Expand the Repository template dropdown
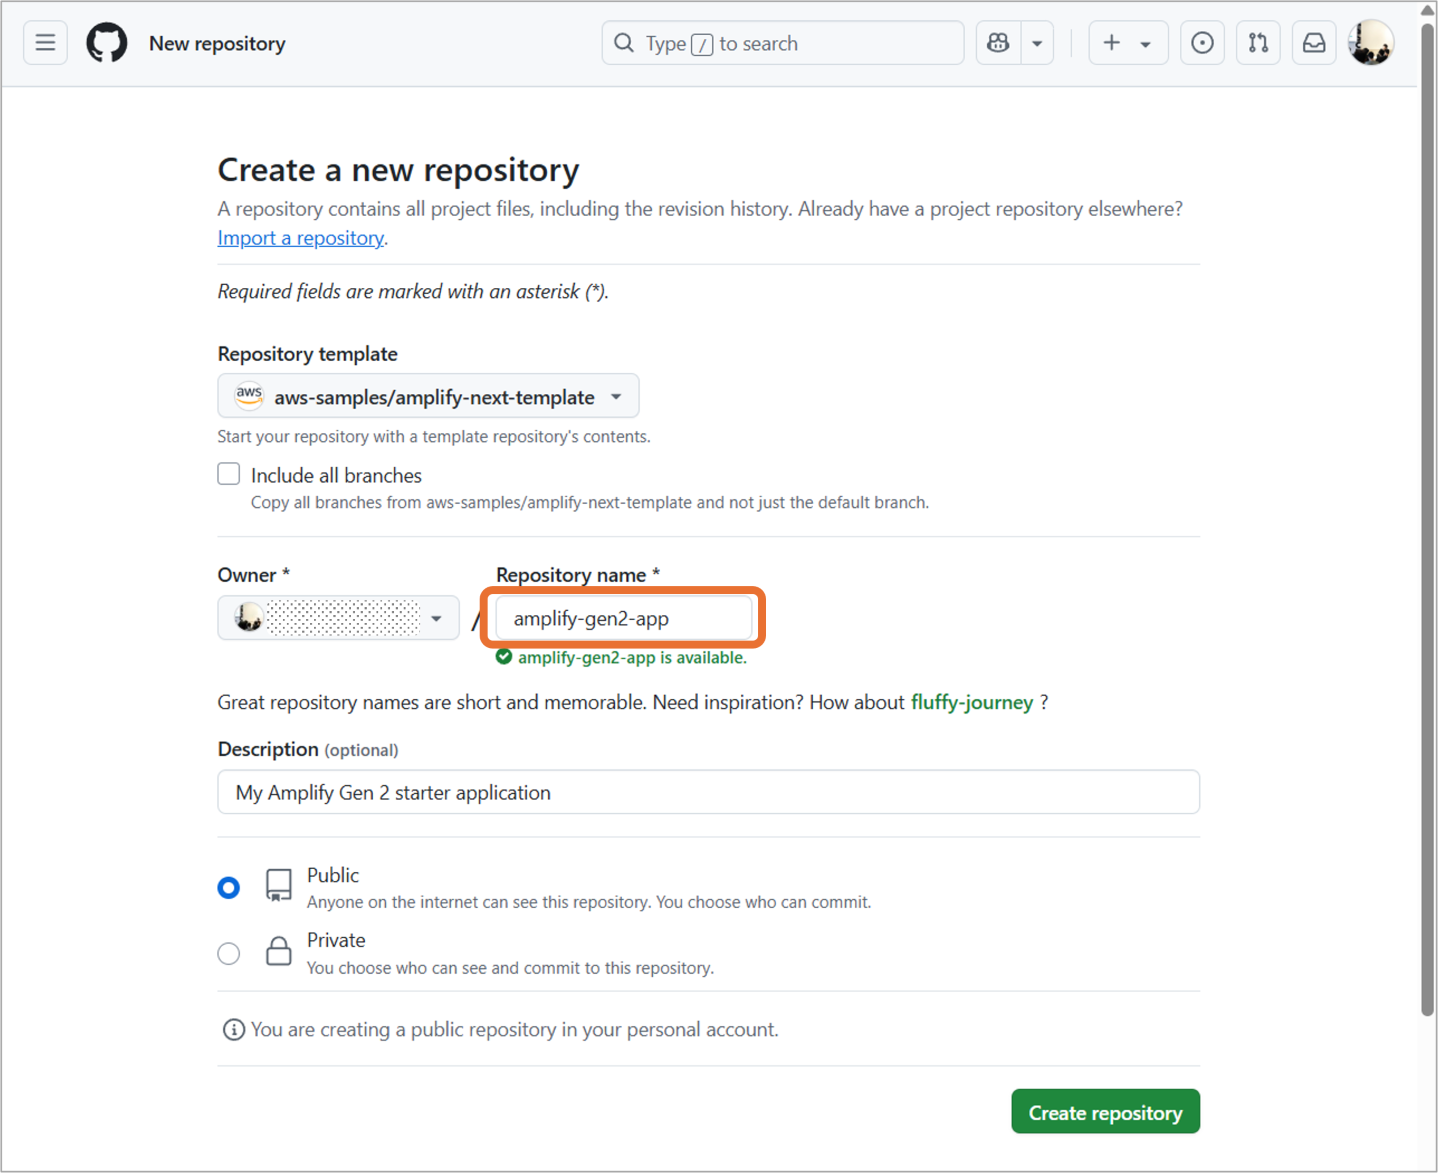1438x1173 pixels. pos(428,396)
